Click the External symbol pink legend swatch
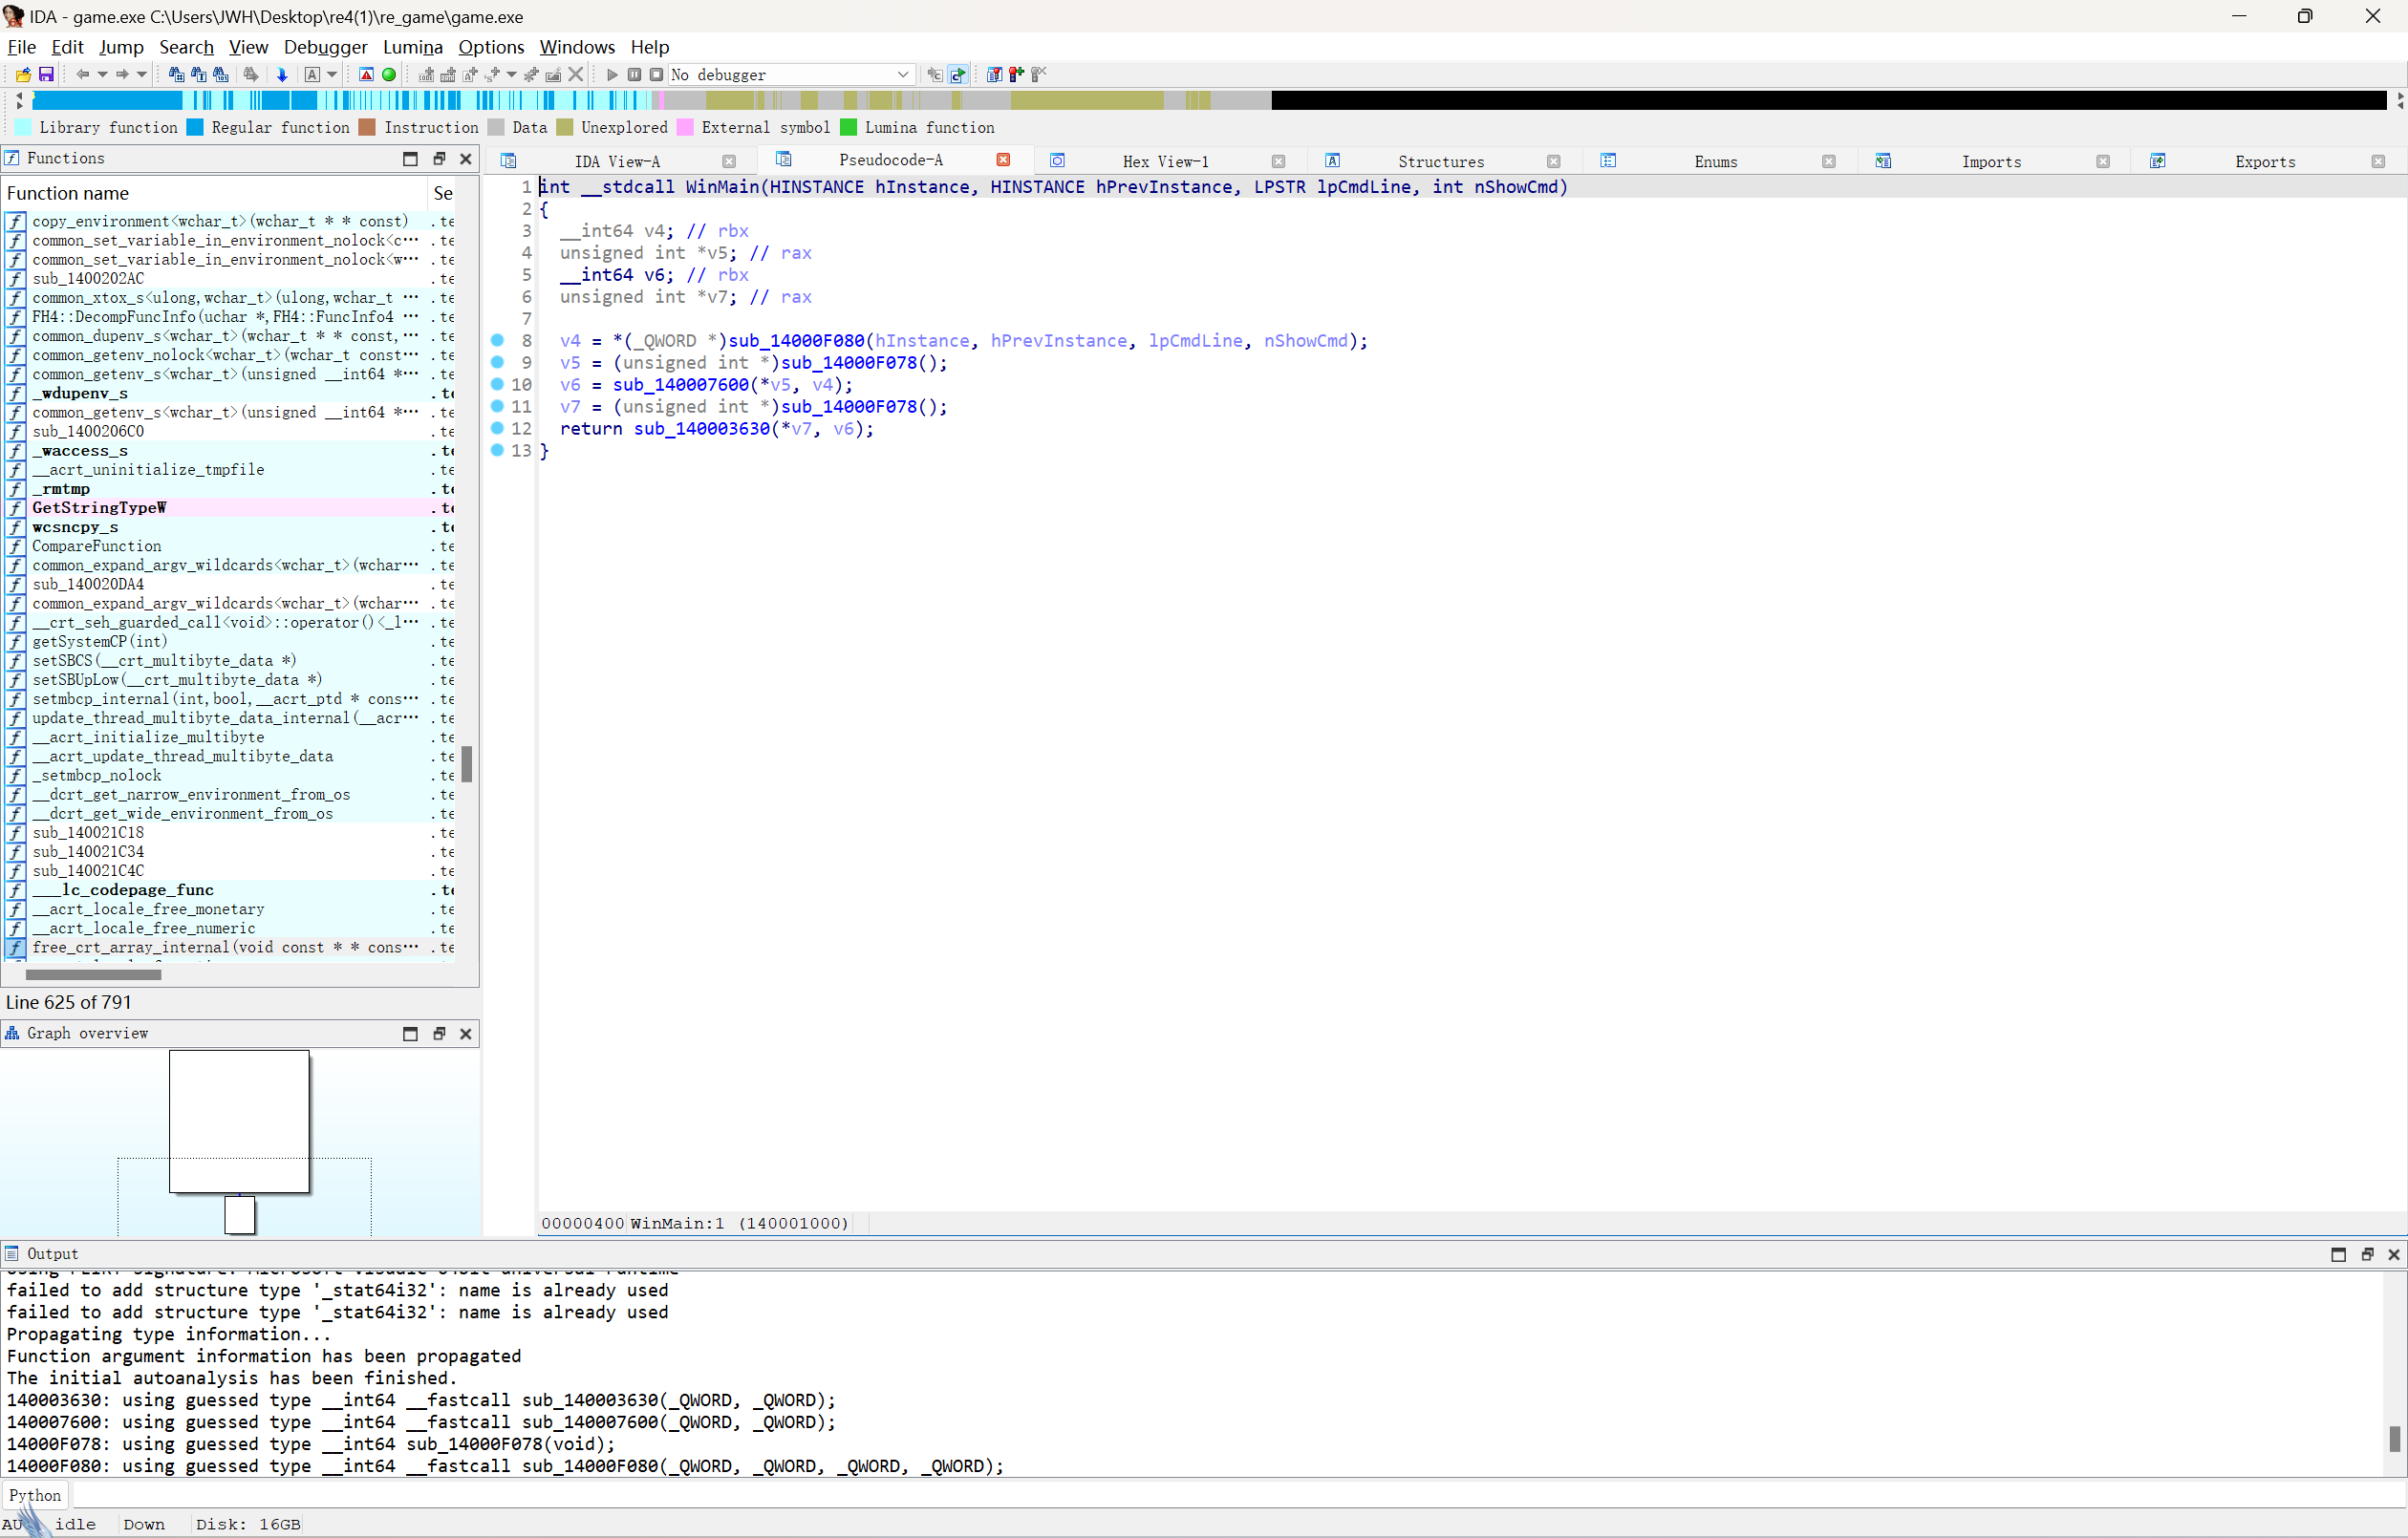Image resolution: width=2408 pixels, height=1538 pixels. pyautogui.click(x=685, y=127)
